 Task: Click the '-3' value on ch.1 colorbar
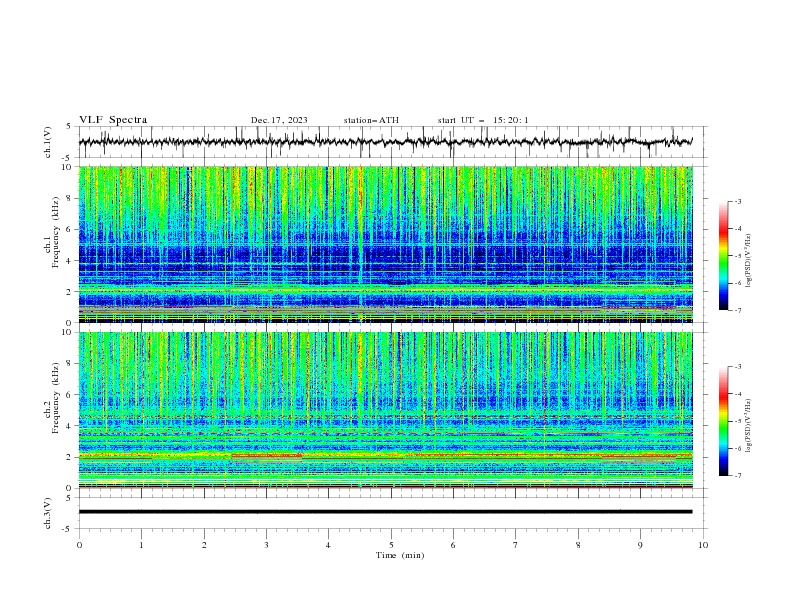[x=737, y=201]
